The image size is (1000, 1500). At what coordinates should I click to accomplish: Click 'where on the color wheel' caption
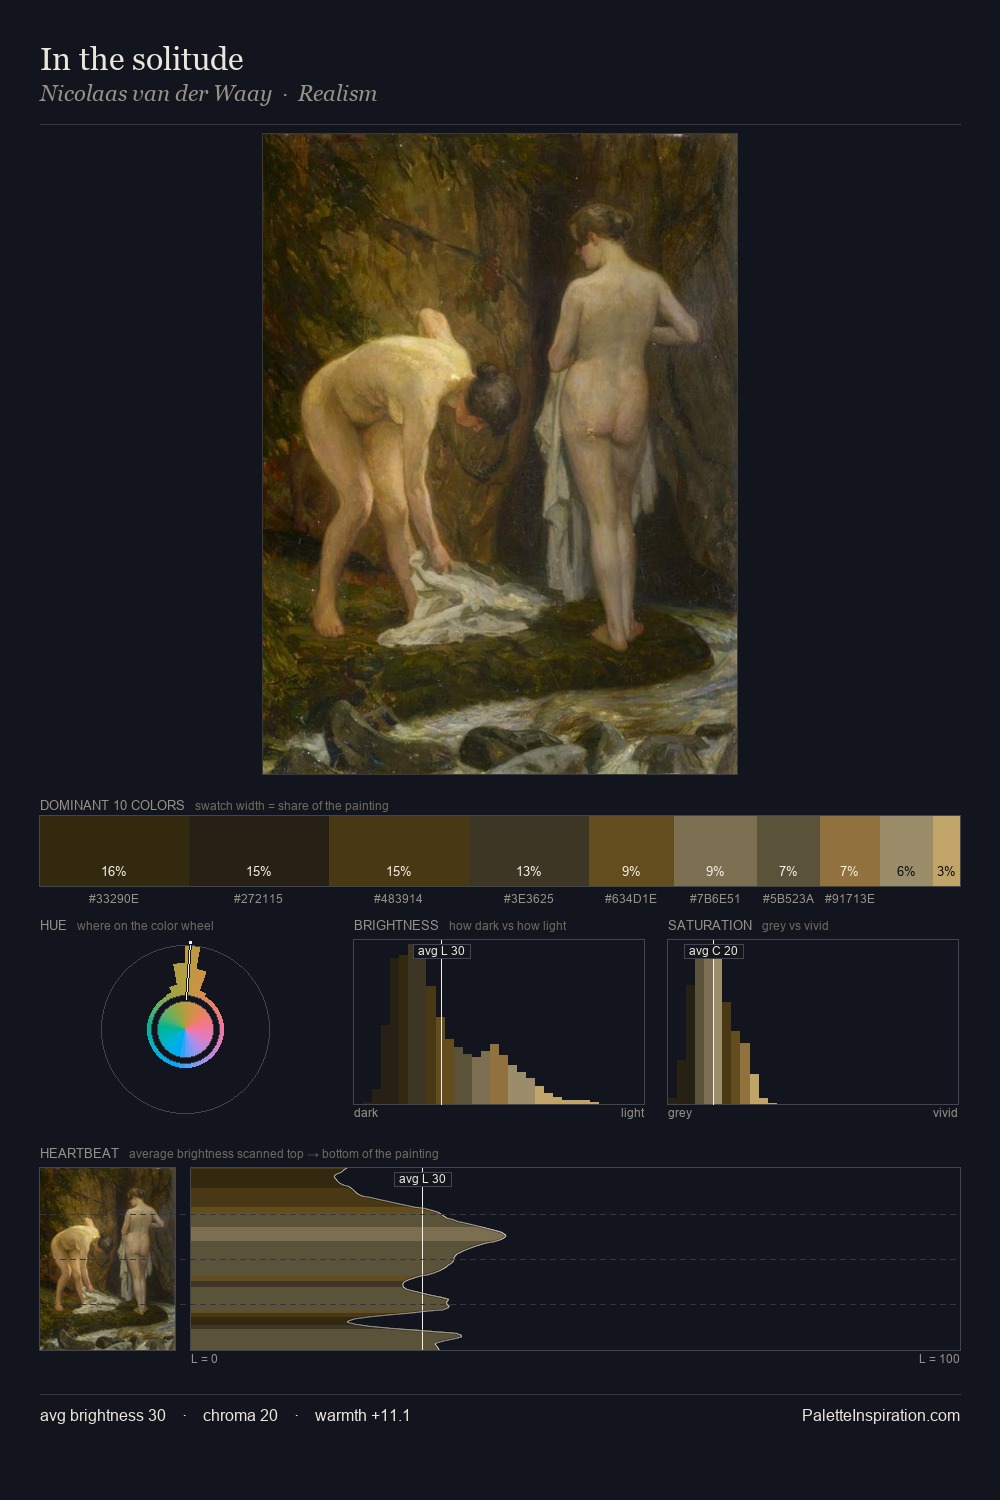145,926
